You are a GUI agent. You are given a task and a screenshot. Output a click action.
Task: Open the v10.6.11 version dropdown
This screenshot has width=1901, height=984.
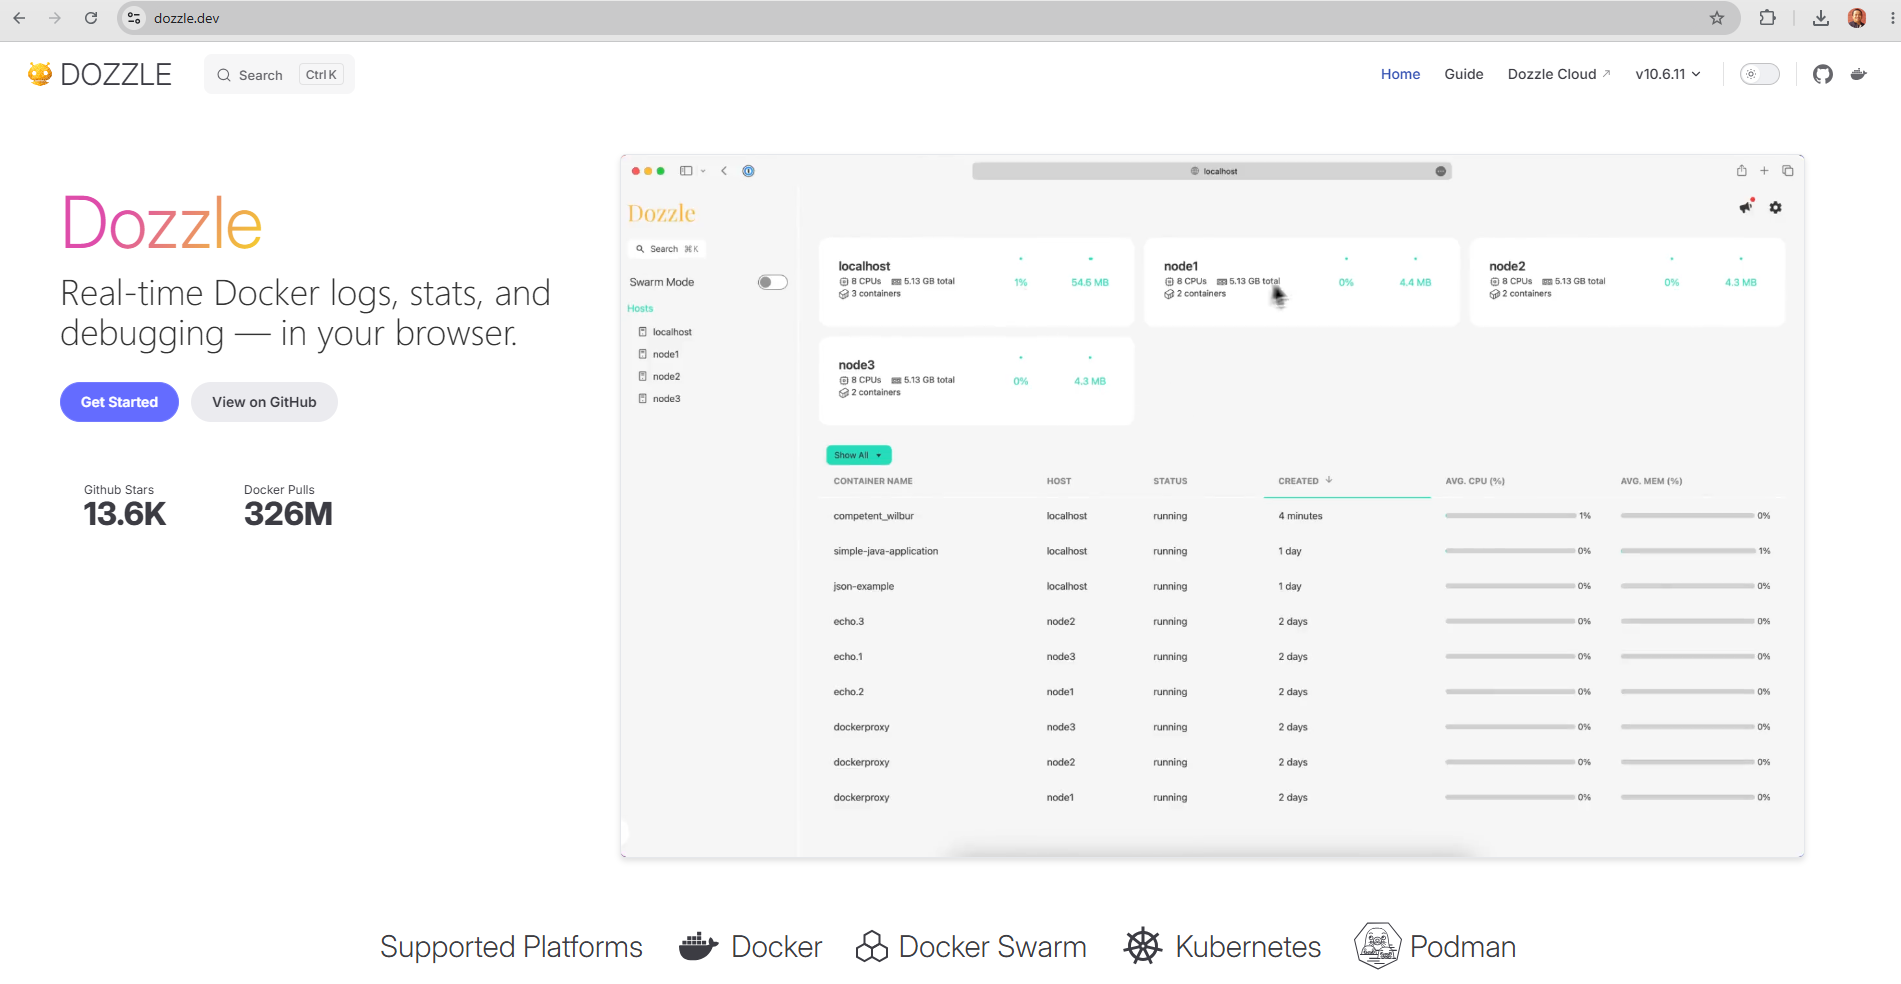point(1668,74)
